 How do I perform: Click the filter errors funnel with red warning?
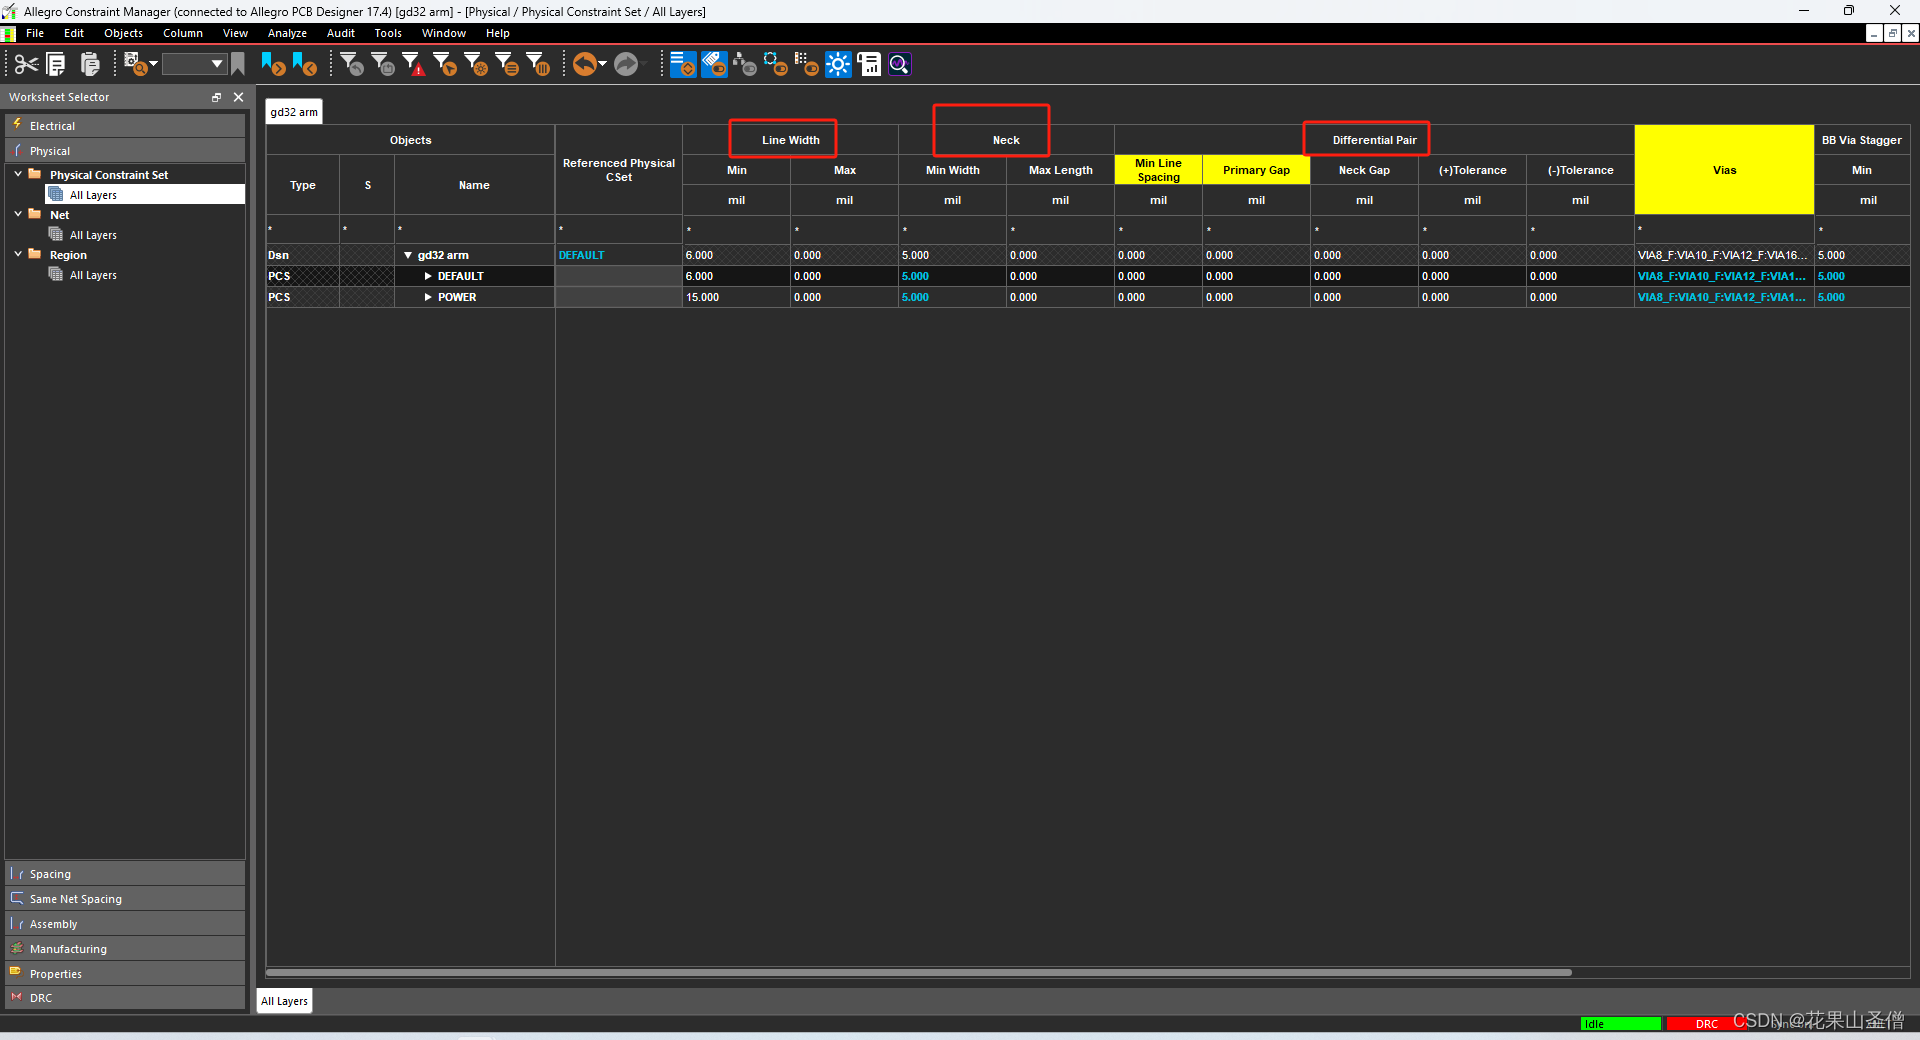click(x=413, y=65)
